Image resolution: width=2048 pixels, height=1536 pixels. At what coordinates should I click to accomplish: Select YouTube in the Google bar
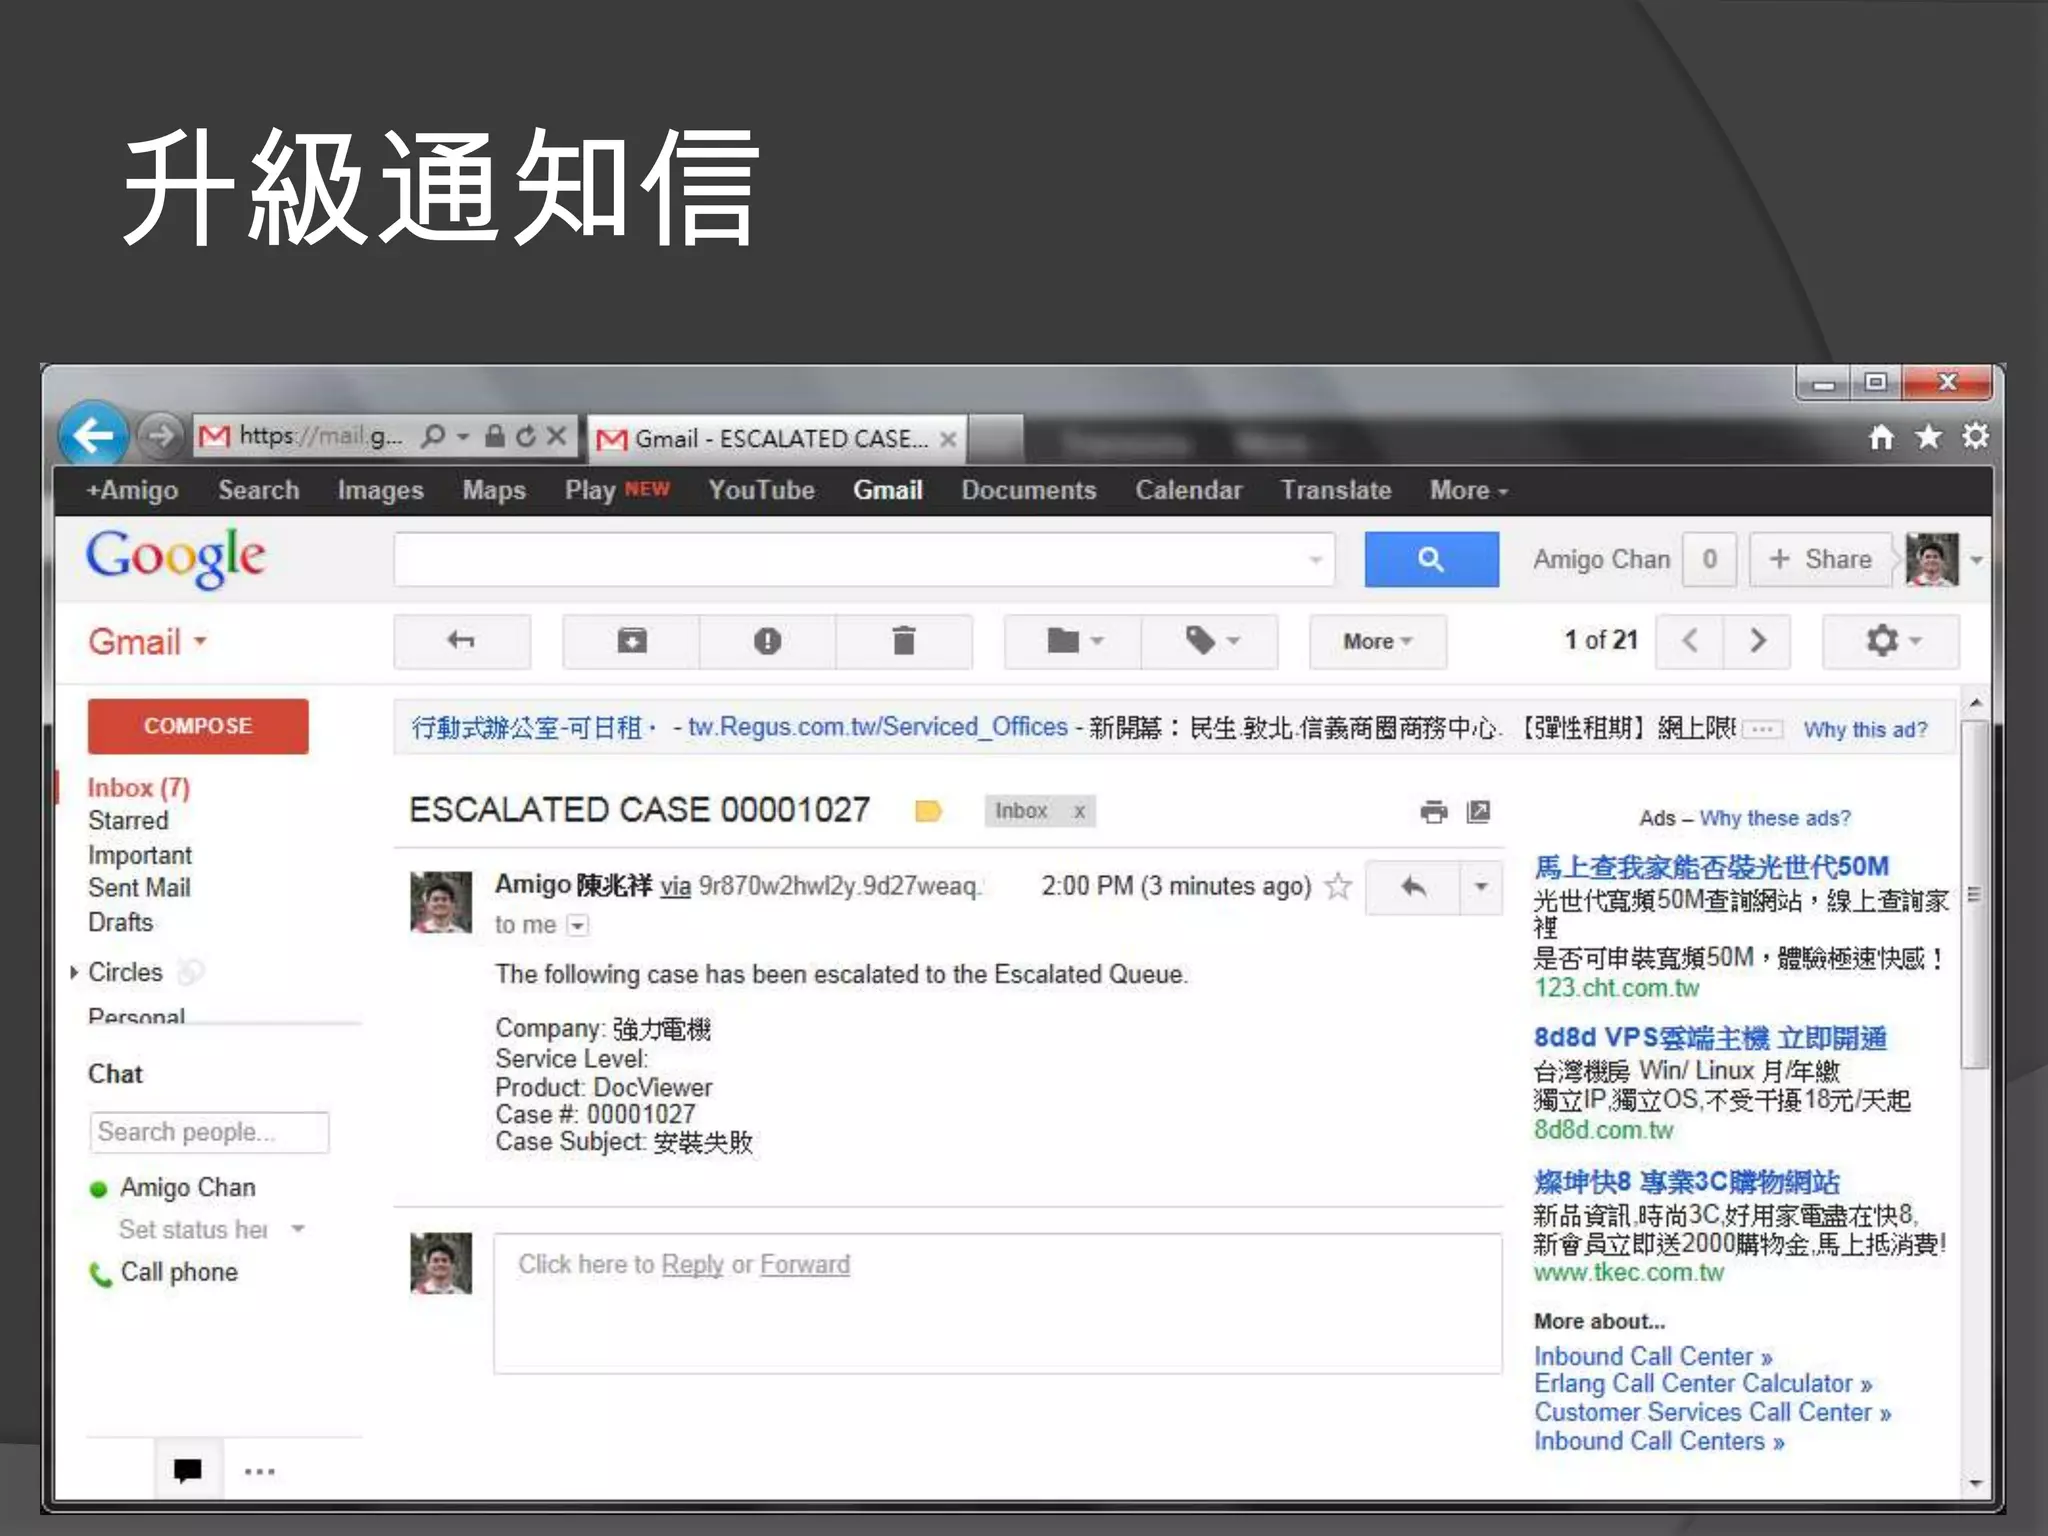pos(761,490)
